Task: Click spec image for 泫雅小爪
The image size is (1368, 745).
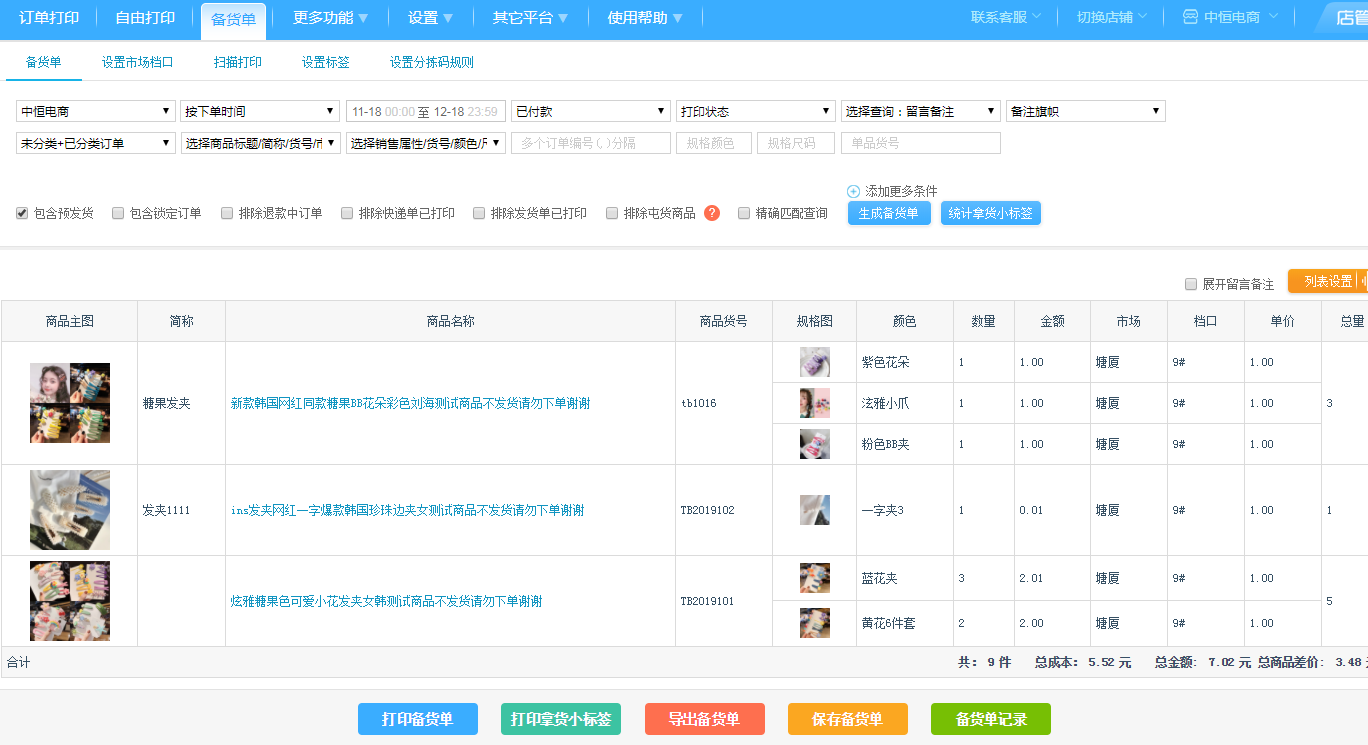Action: click(x=815, y=403)
